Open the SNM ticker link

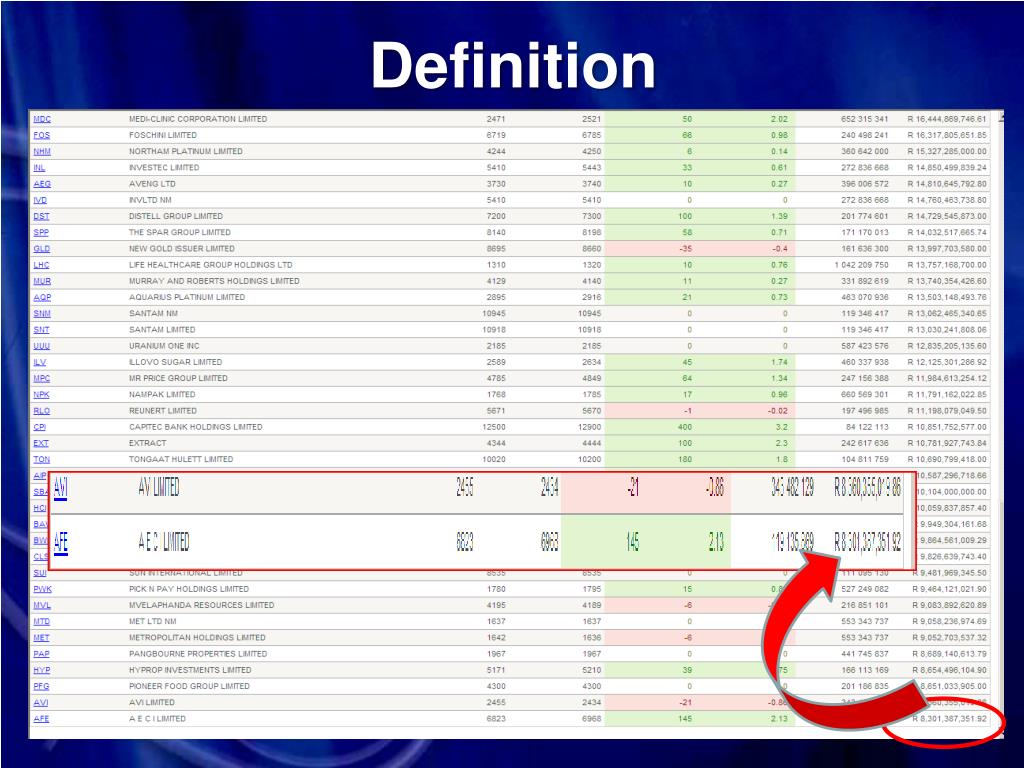pyautogui.click(x=42, y=313)
